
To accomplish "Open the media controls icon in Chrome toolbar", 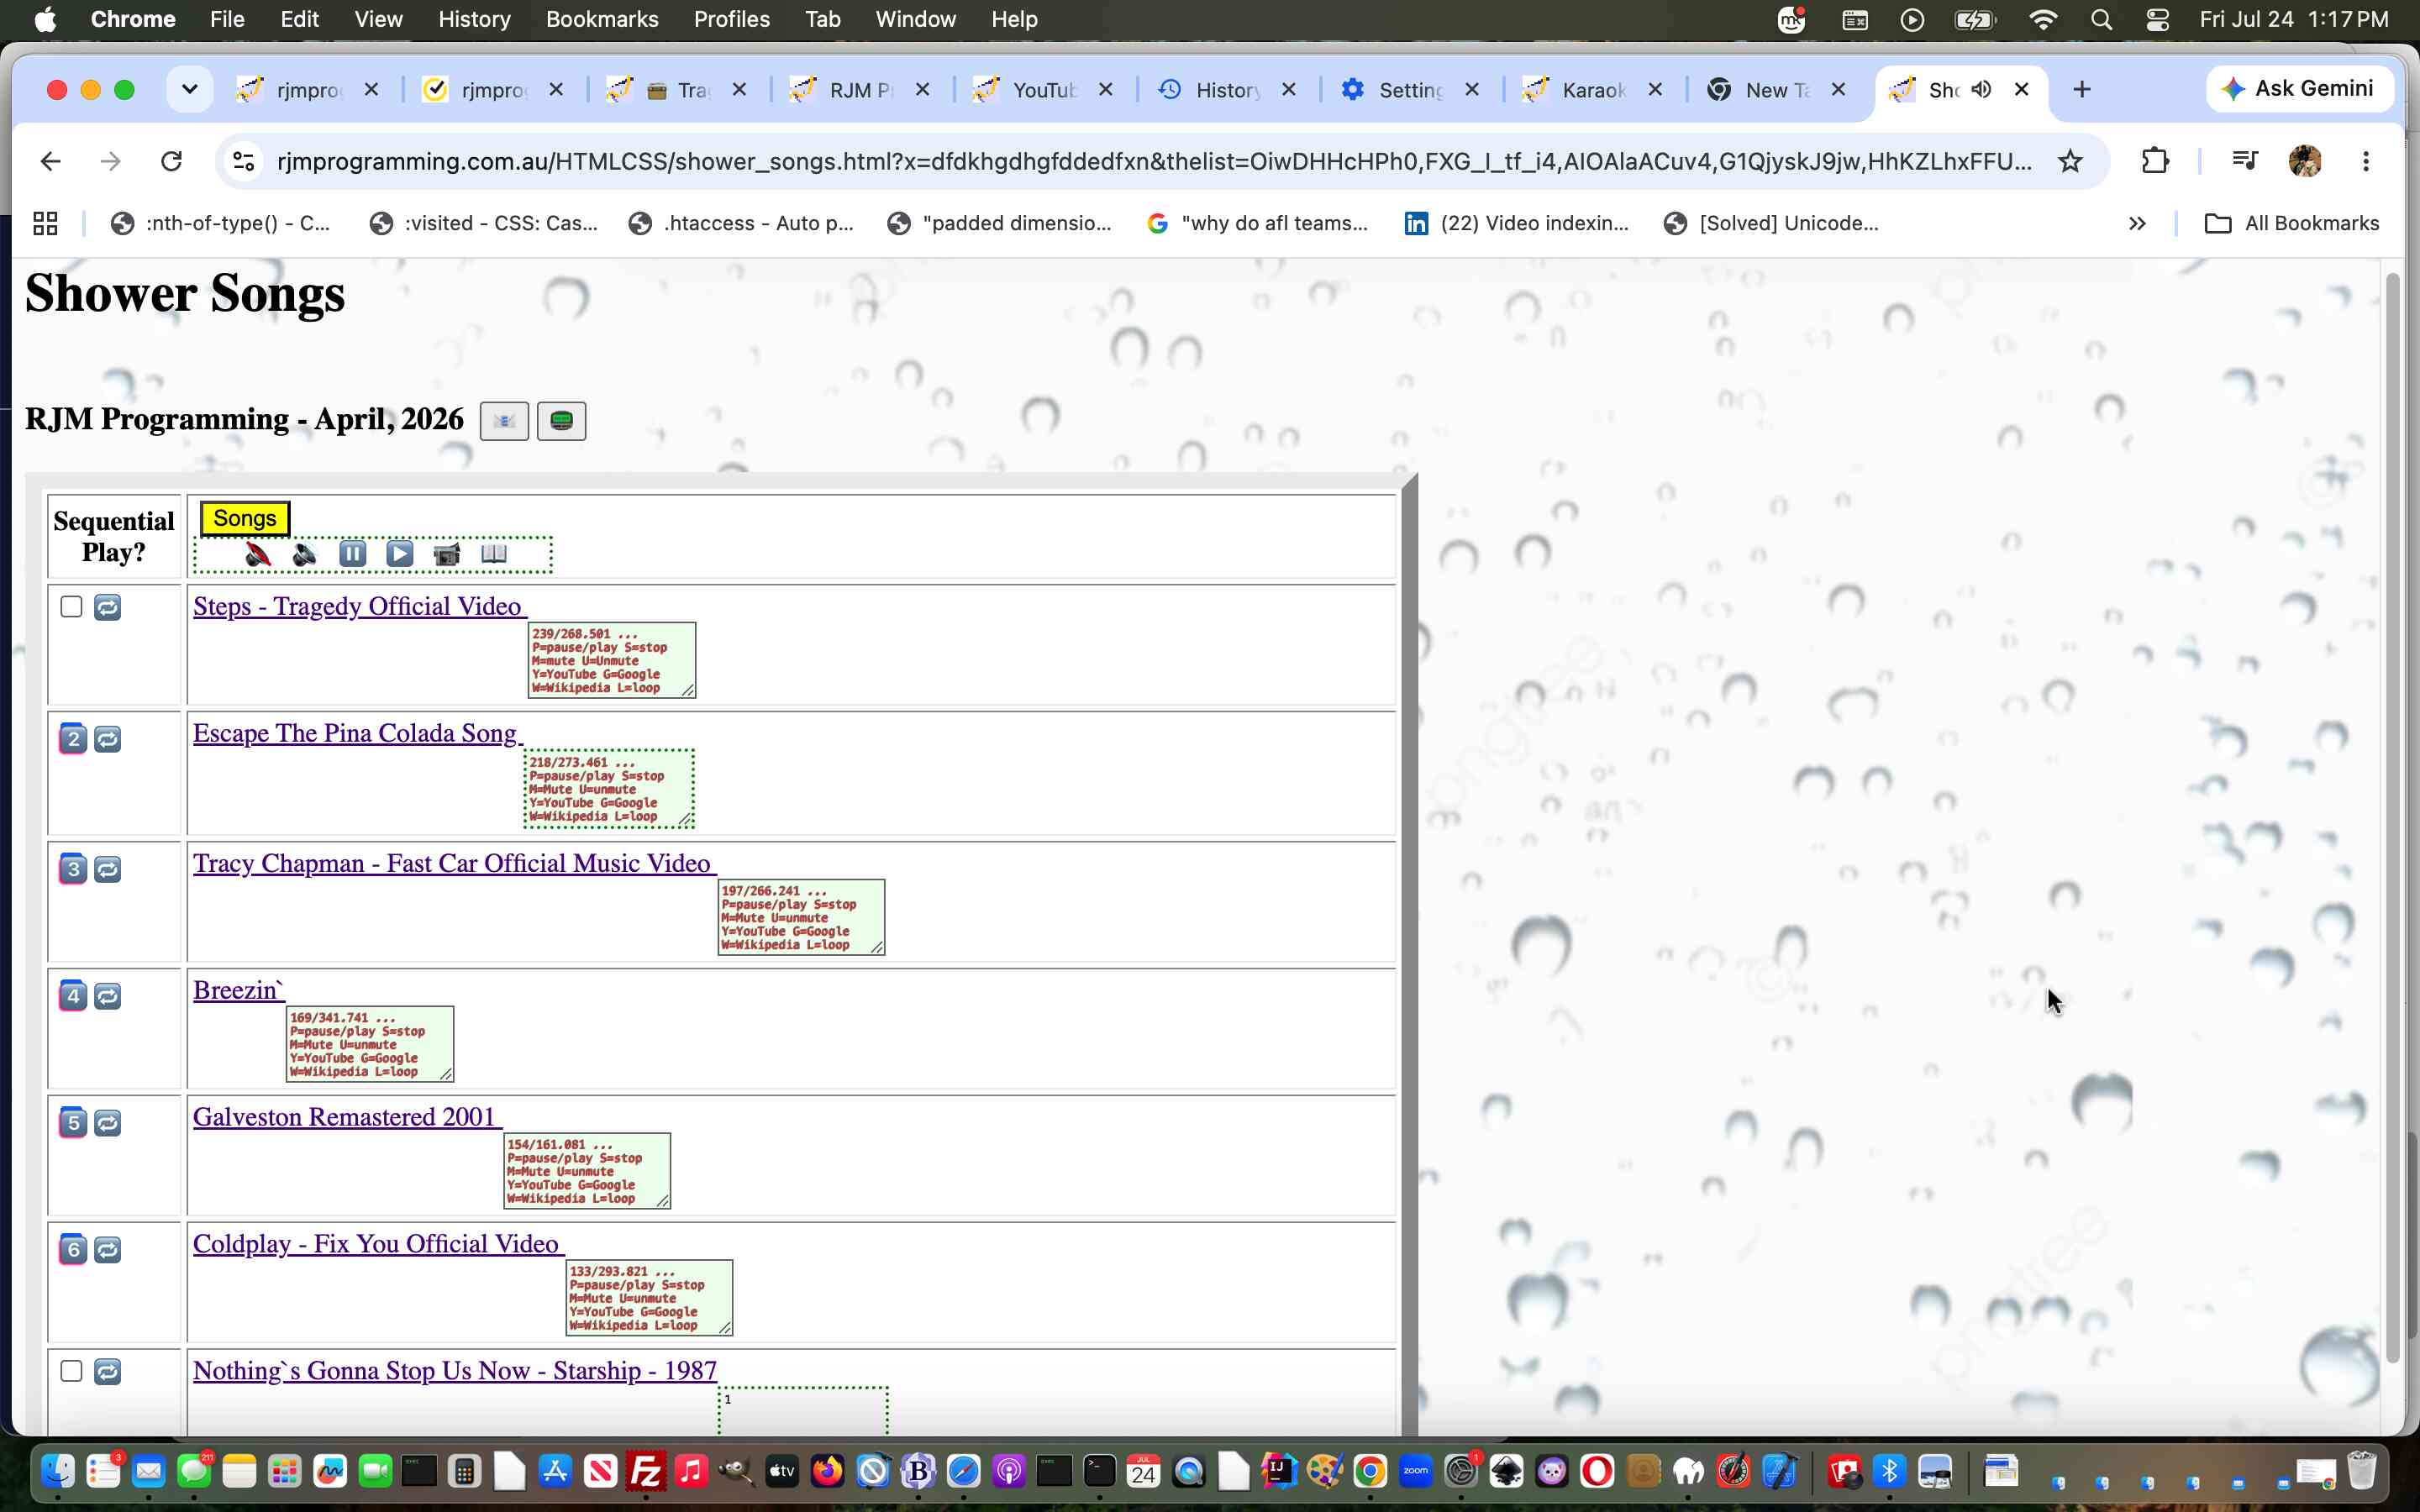I will (x=2245, y=161).
